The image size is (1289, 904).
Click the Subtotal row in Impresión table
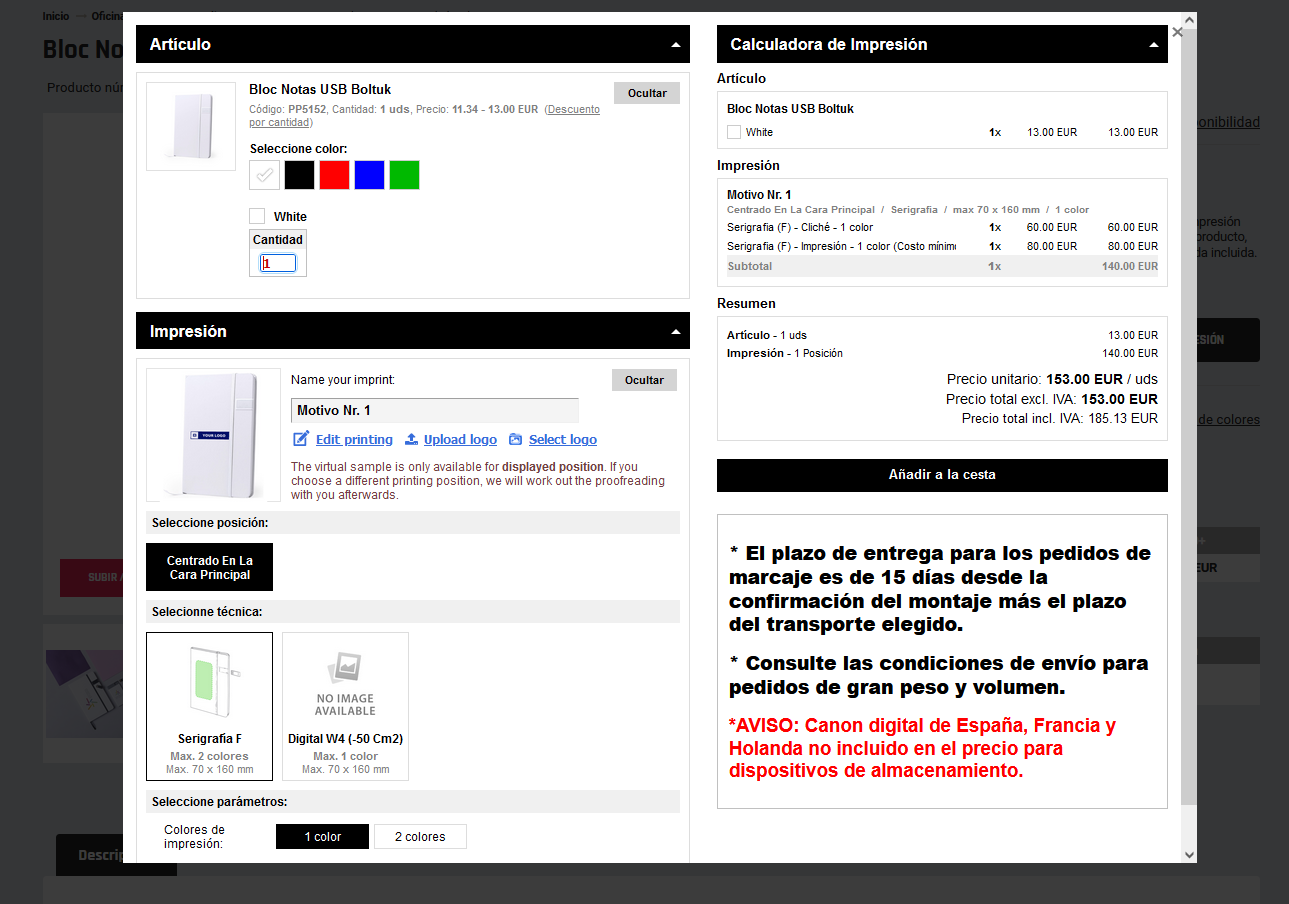pyautogui.click(x=942, y=266)
